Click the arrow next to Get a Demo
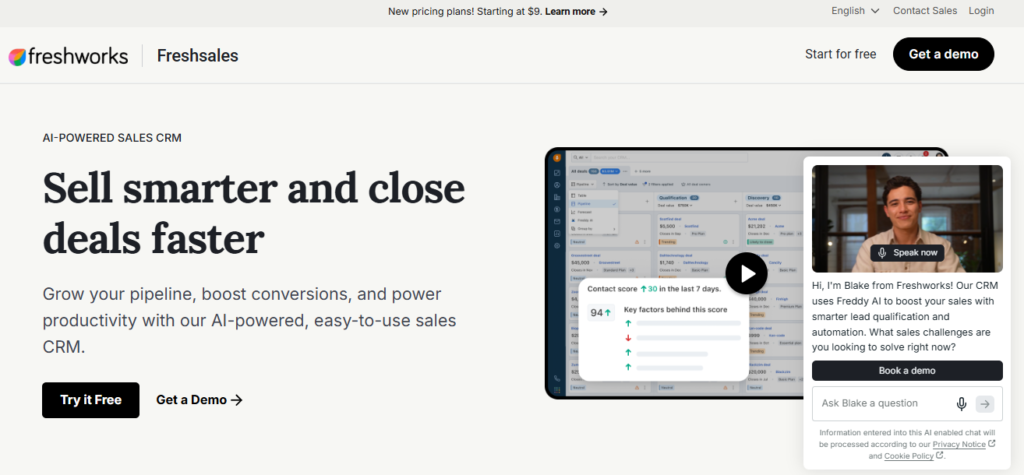 point(237,400)
